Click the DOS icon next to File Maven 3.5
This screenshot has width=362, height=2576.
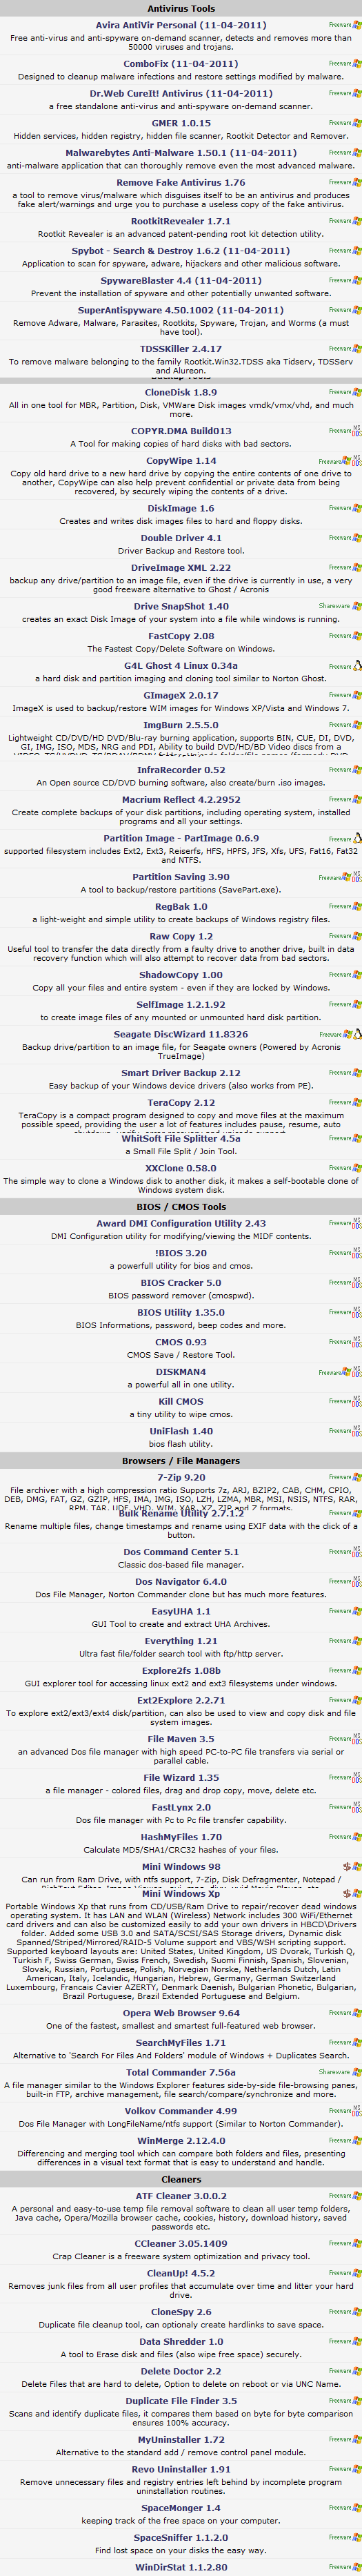point(357,1739)
